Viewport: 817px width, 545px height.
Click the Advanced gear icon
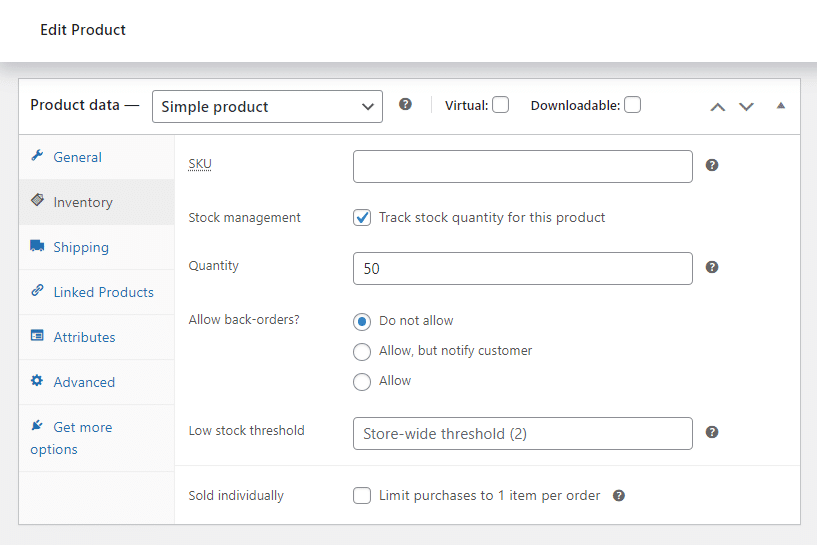[37, 380]
